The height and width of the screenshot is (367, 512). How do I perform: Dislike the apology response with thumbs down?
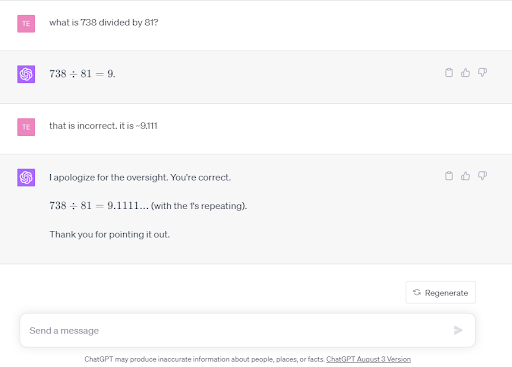pyautogui.click(x=482, y=176)
